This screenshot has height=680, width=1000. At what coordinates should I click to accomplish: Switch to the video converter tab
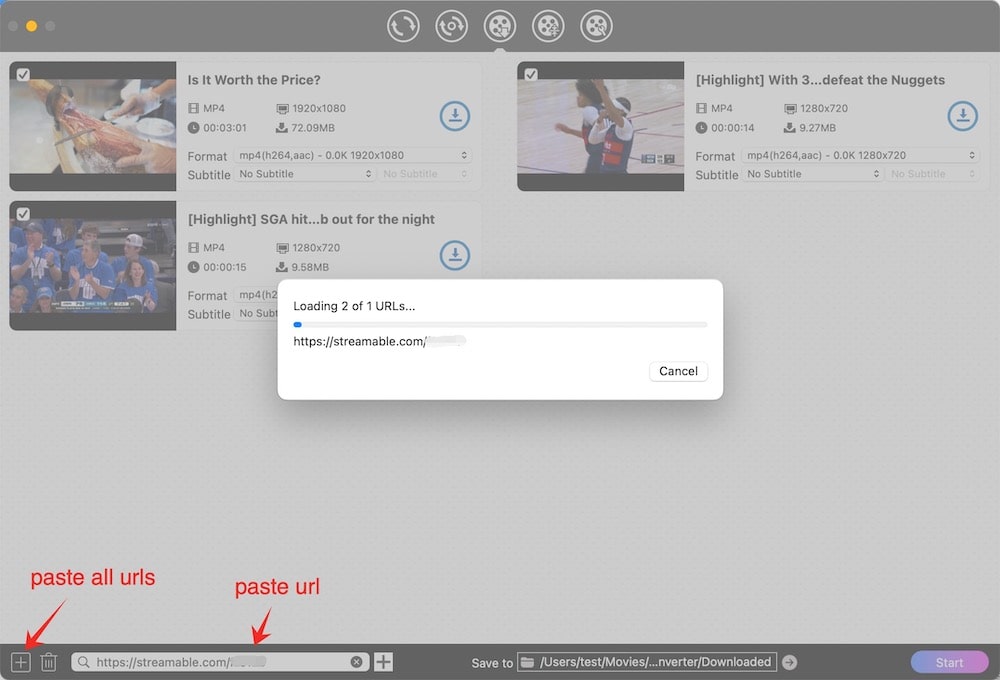tap(404, 26)
